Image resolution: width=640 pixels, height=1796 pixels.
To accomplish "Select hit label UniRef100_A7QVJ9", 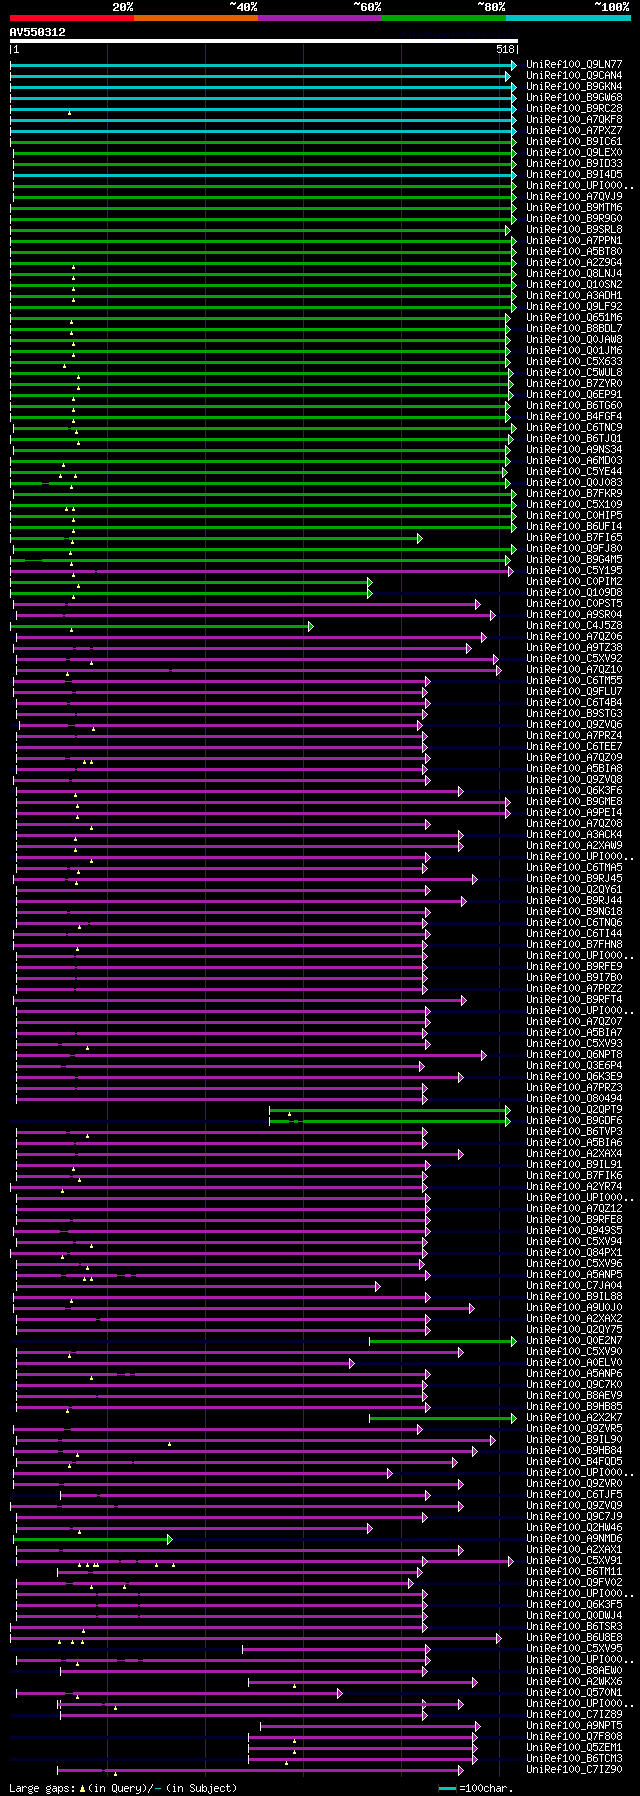I will coord(574,196).
